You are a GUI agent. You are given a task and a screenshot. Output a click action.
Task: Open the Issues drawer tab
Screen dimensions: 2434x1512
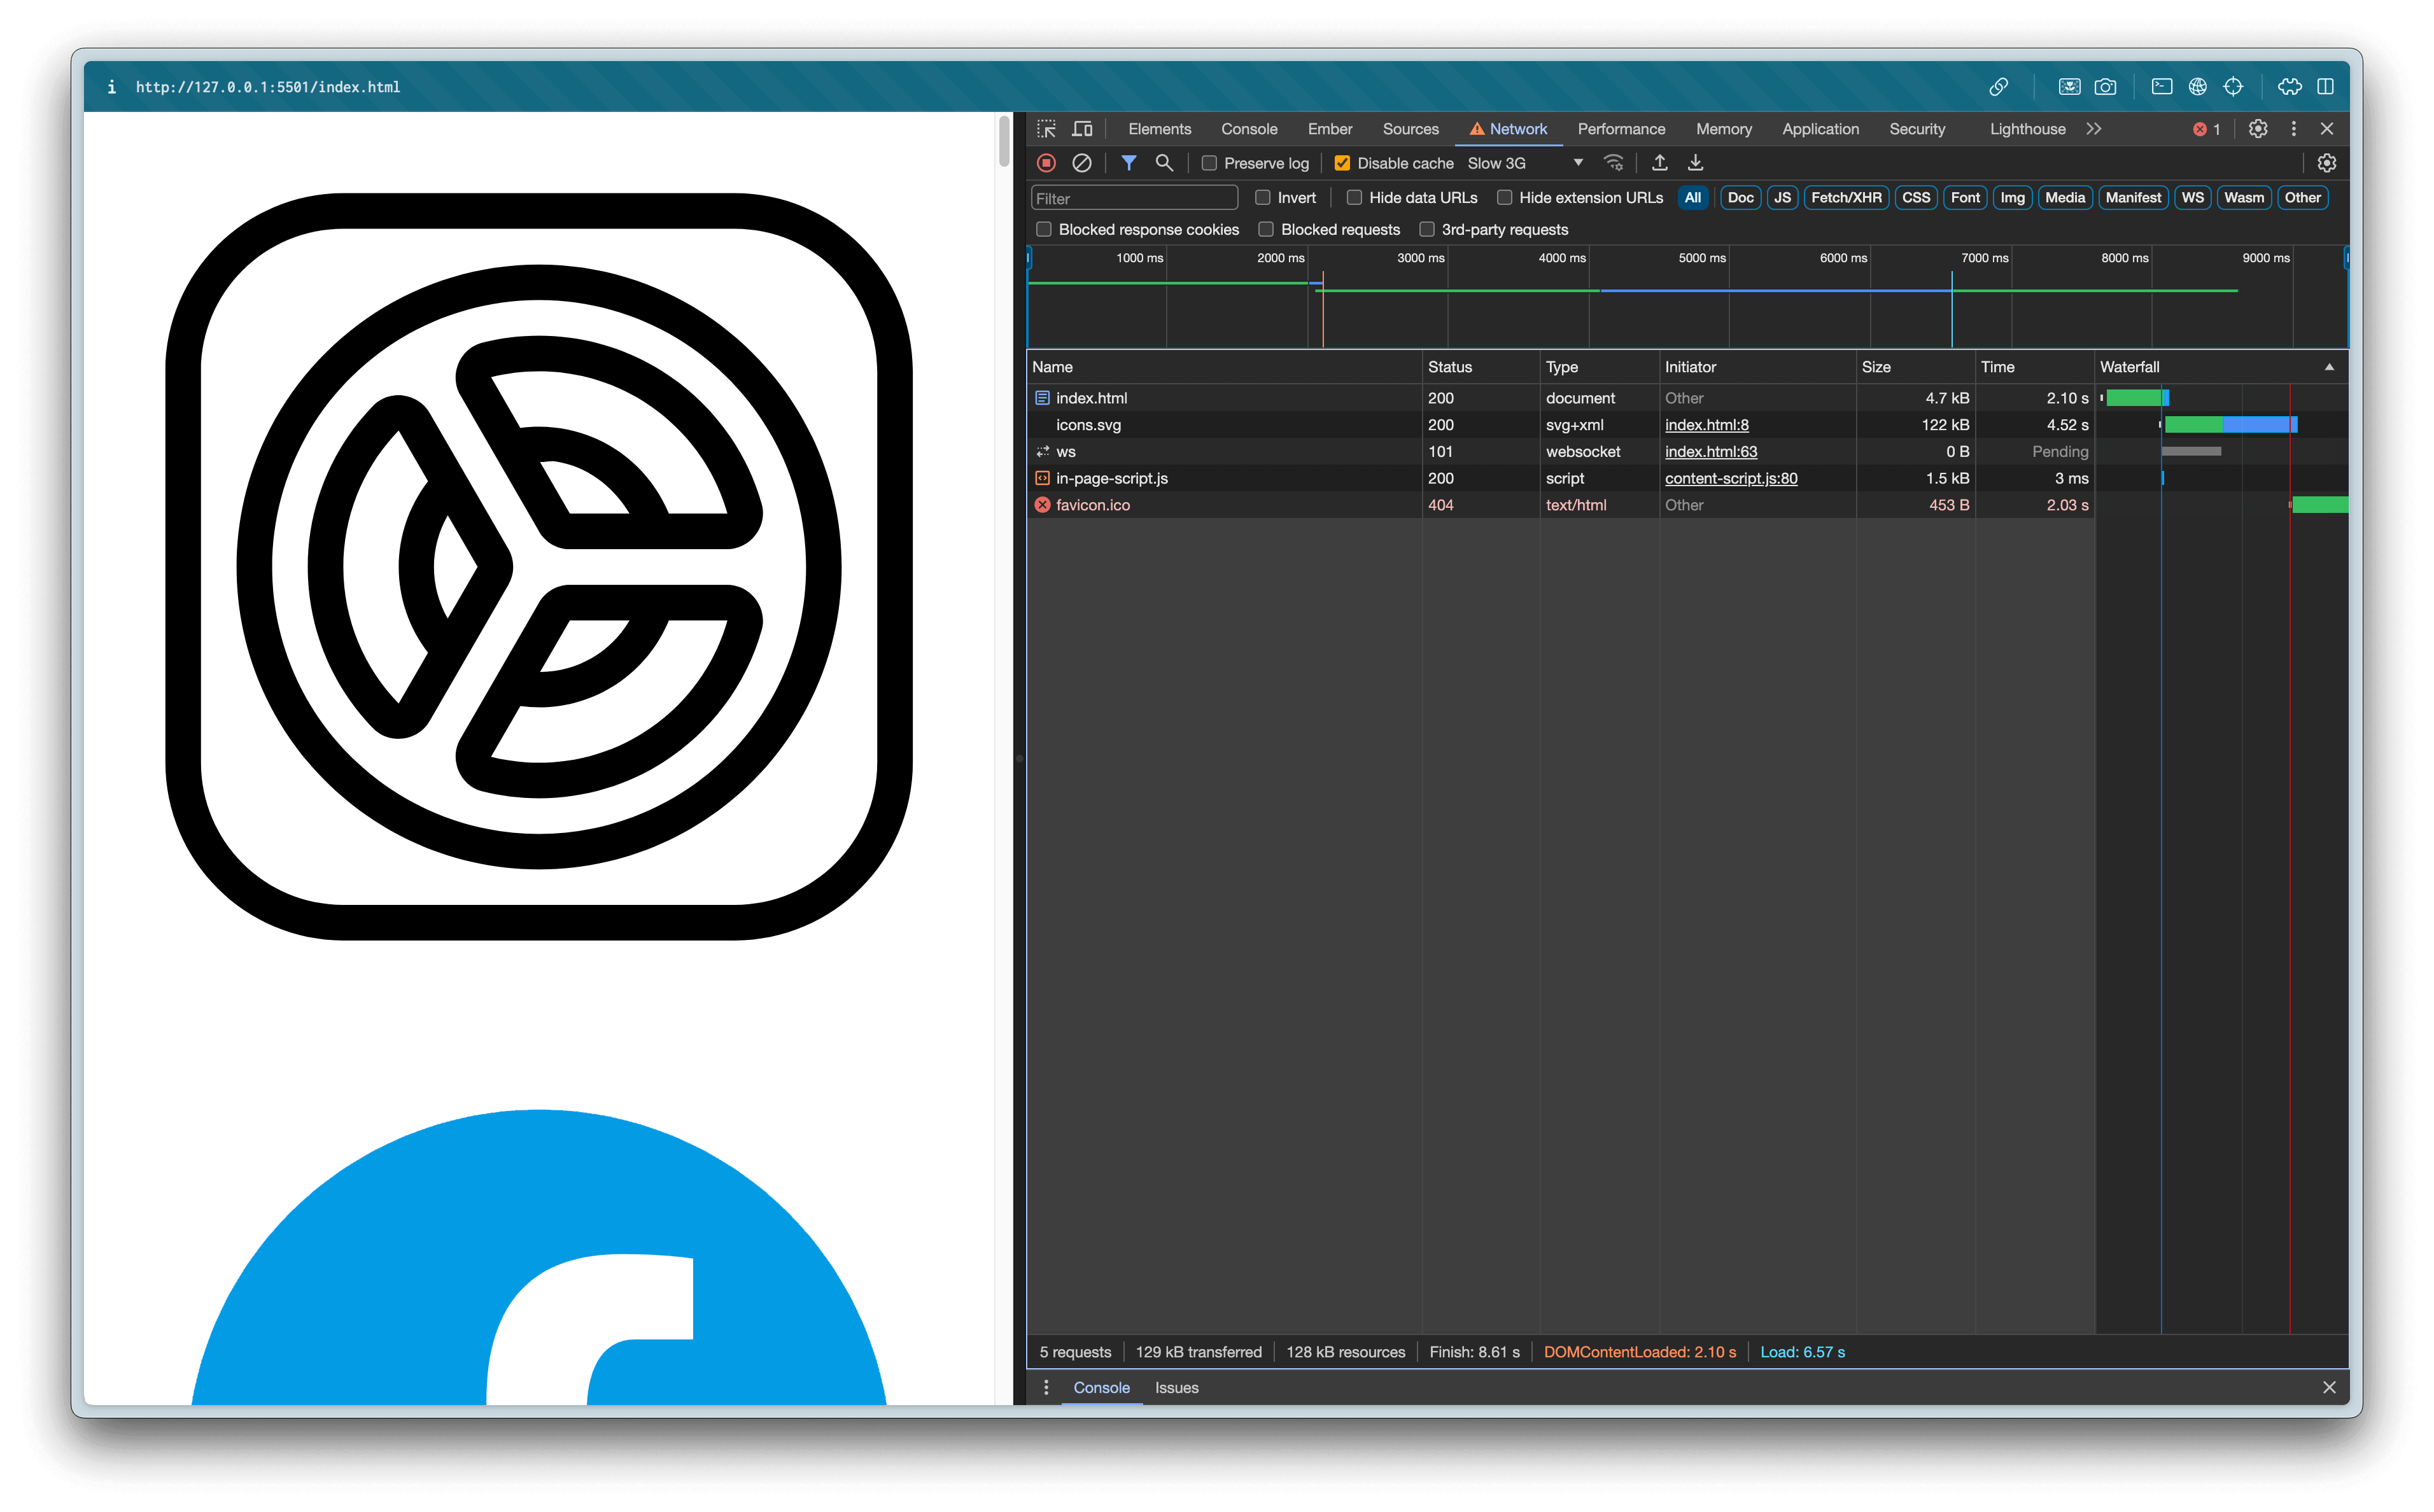coord(1176,1387)
